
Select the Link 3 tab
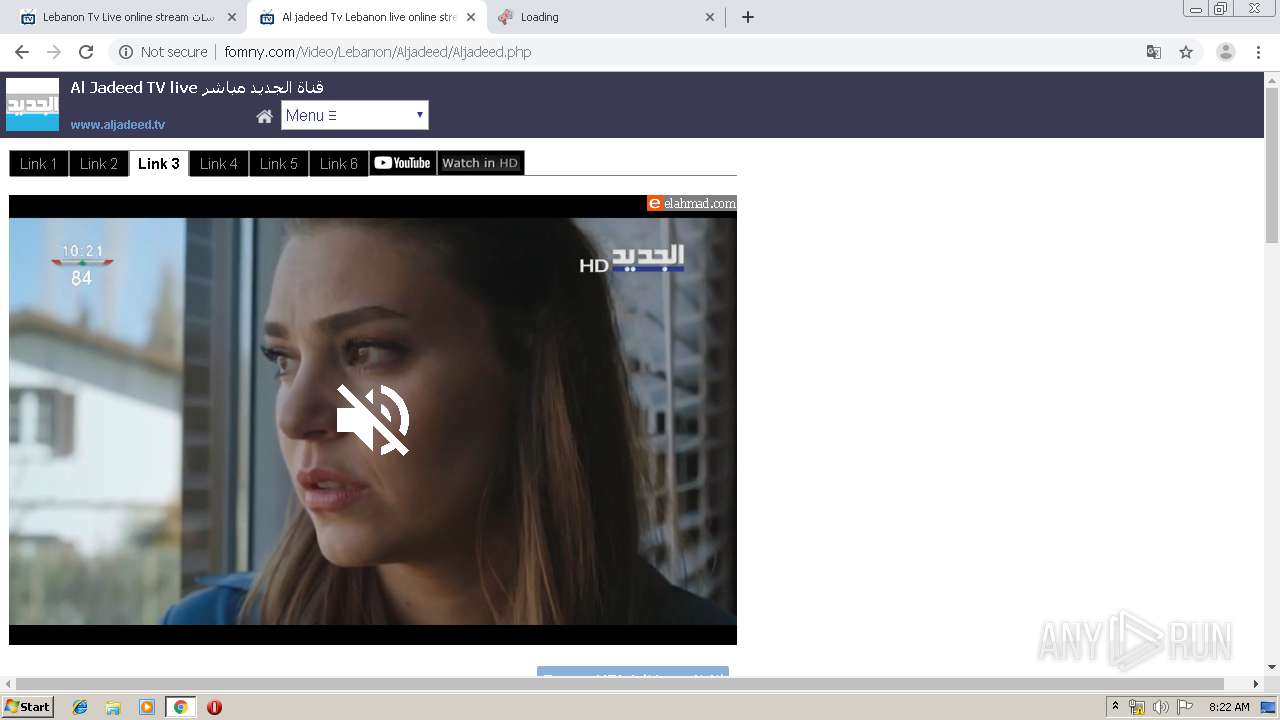tap(159, 163)
